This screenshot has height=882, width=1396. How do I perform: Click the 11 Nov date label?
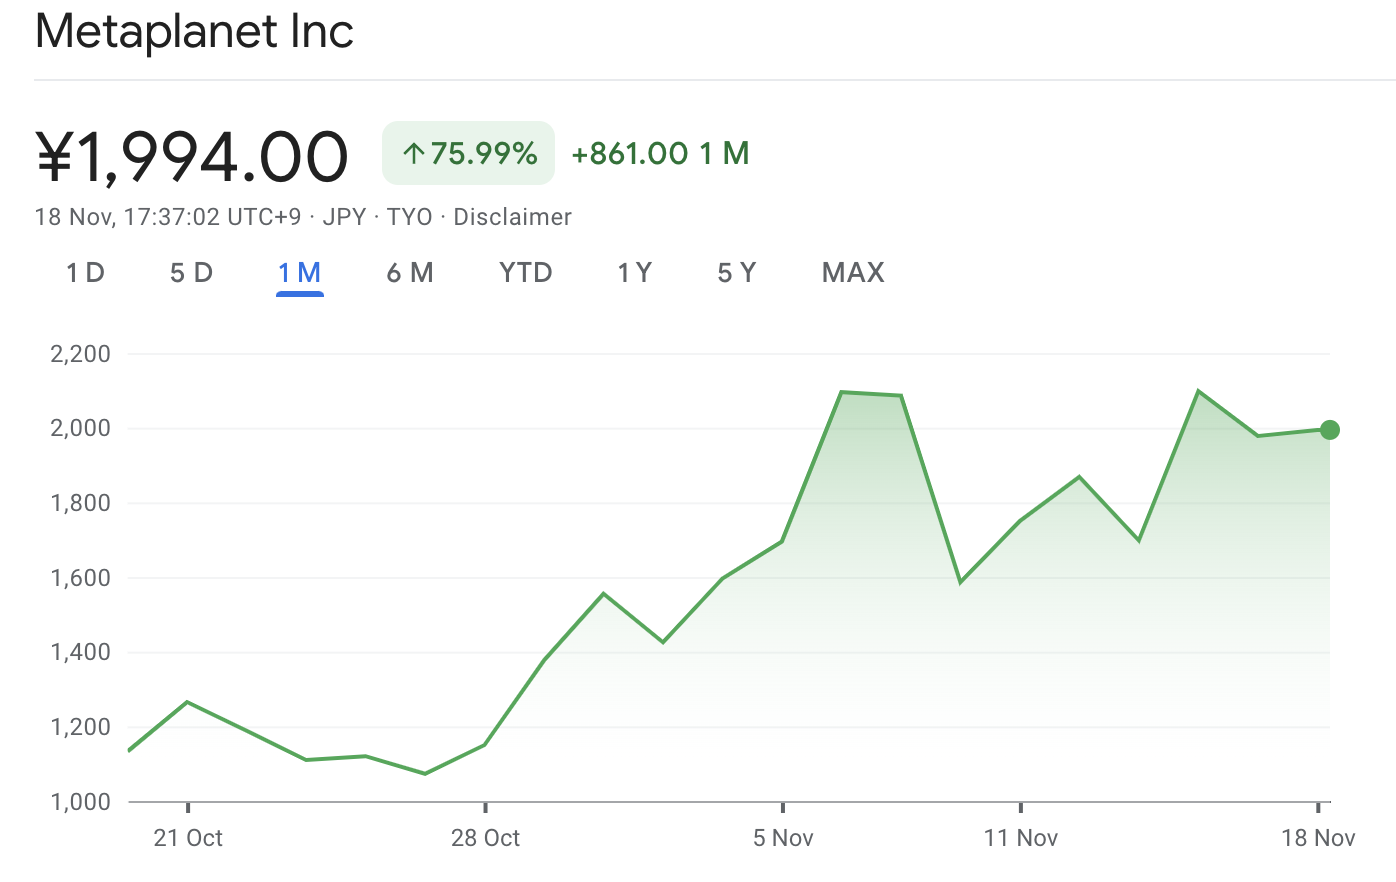(1020, 838)
